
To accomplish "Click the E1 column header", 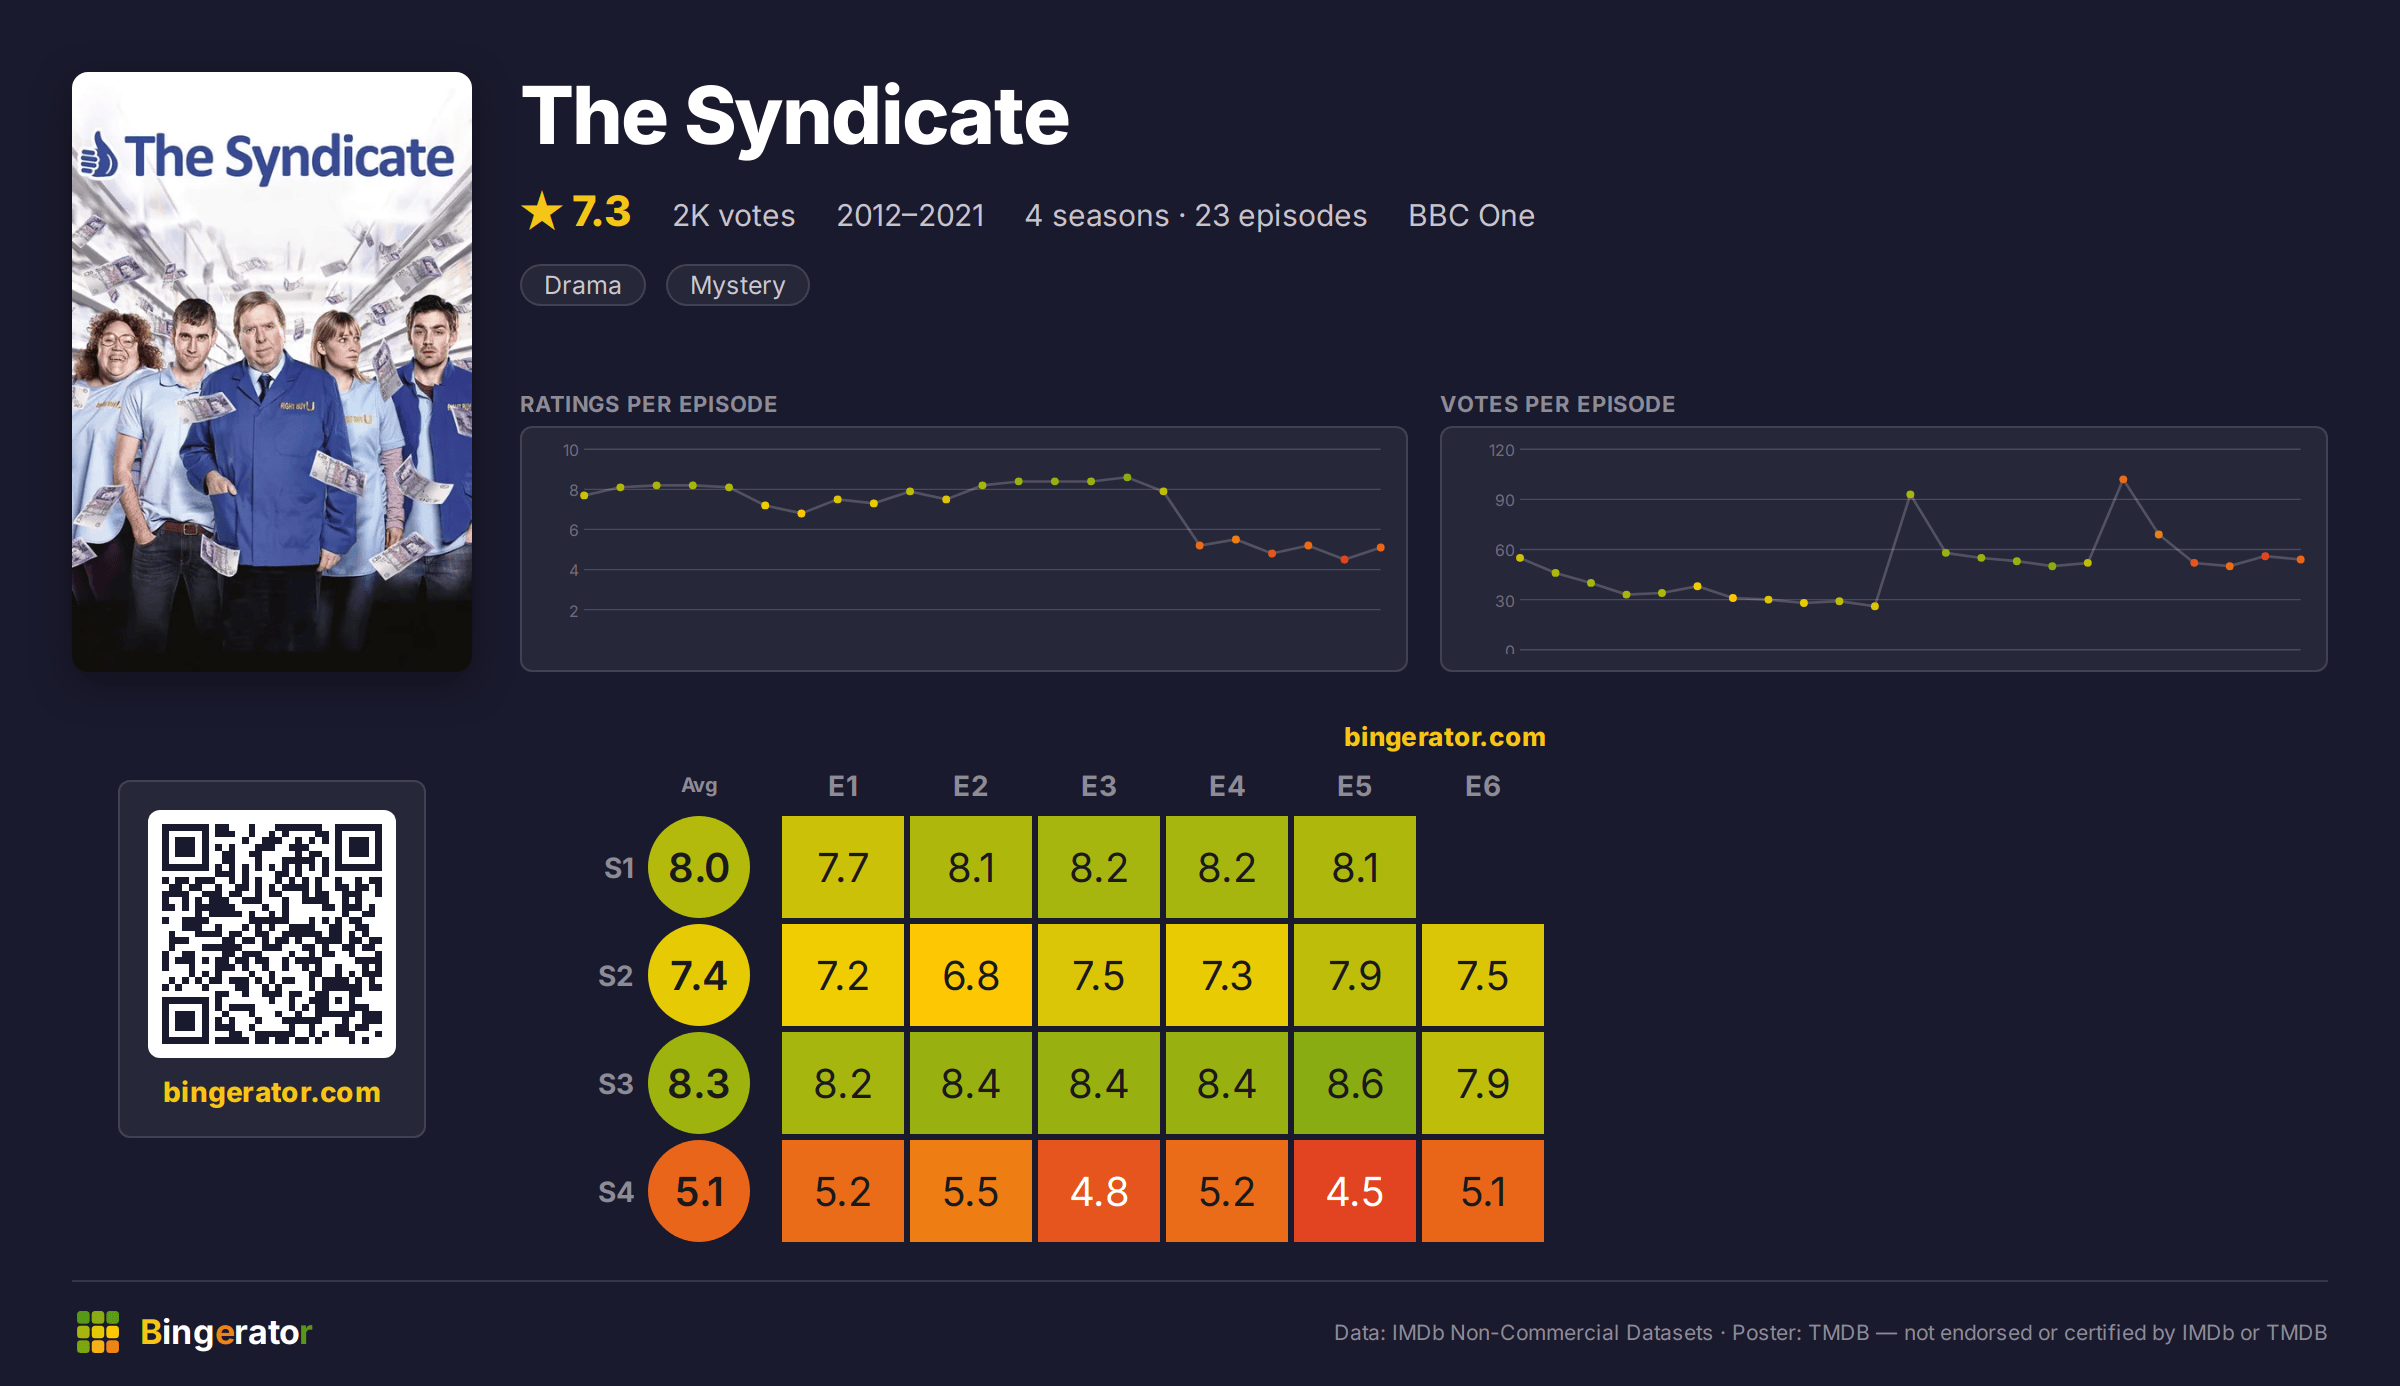I will tap(843, 786).
